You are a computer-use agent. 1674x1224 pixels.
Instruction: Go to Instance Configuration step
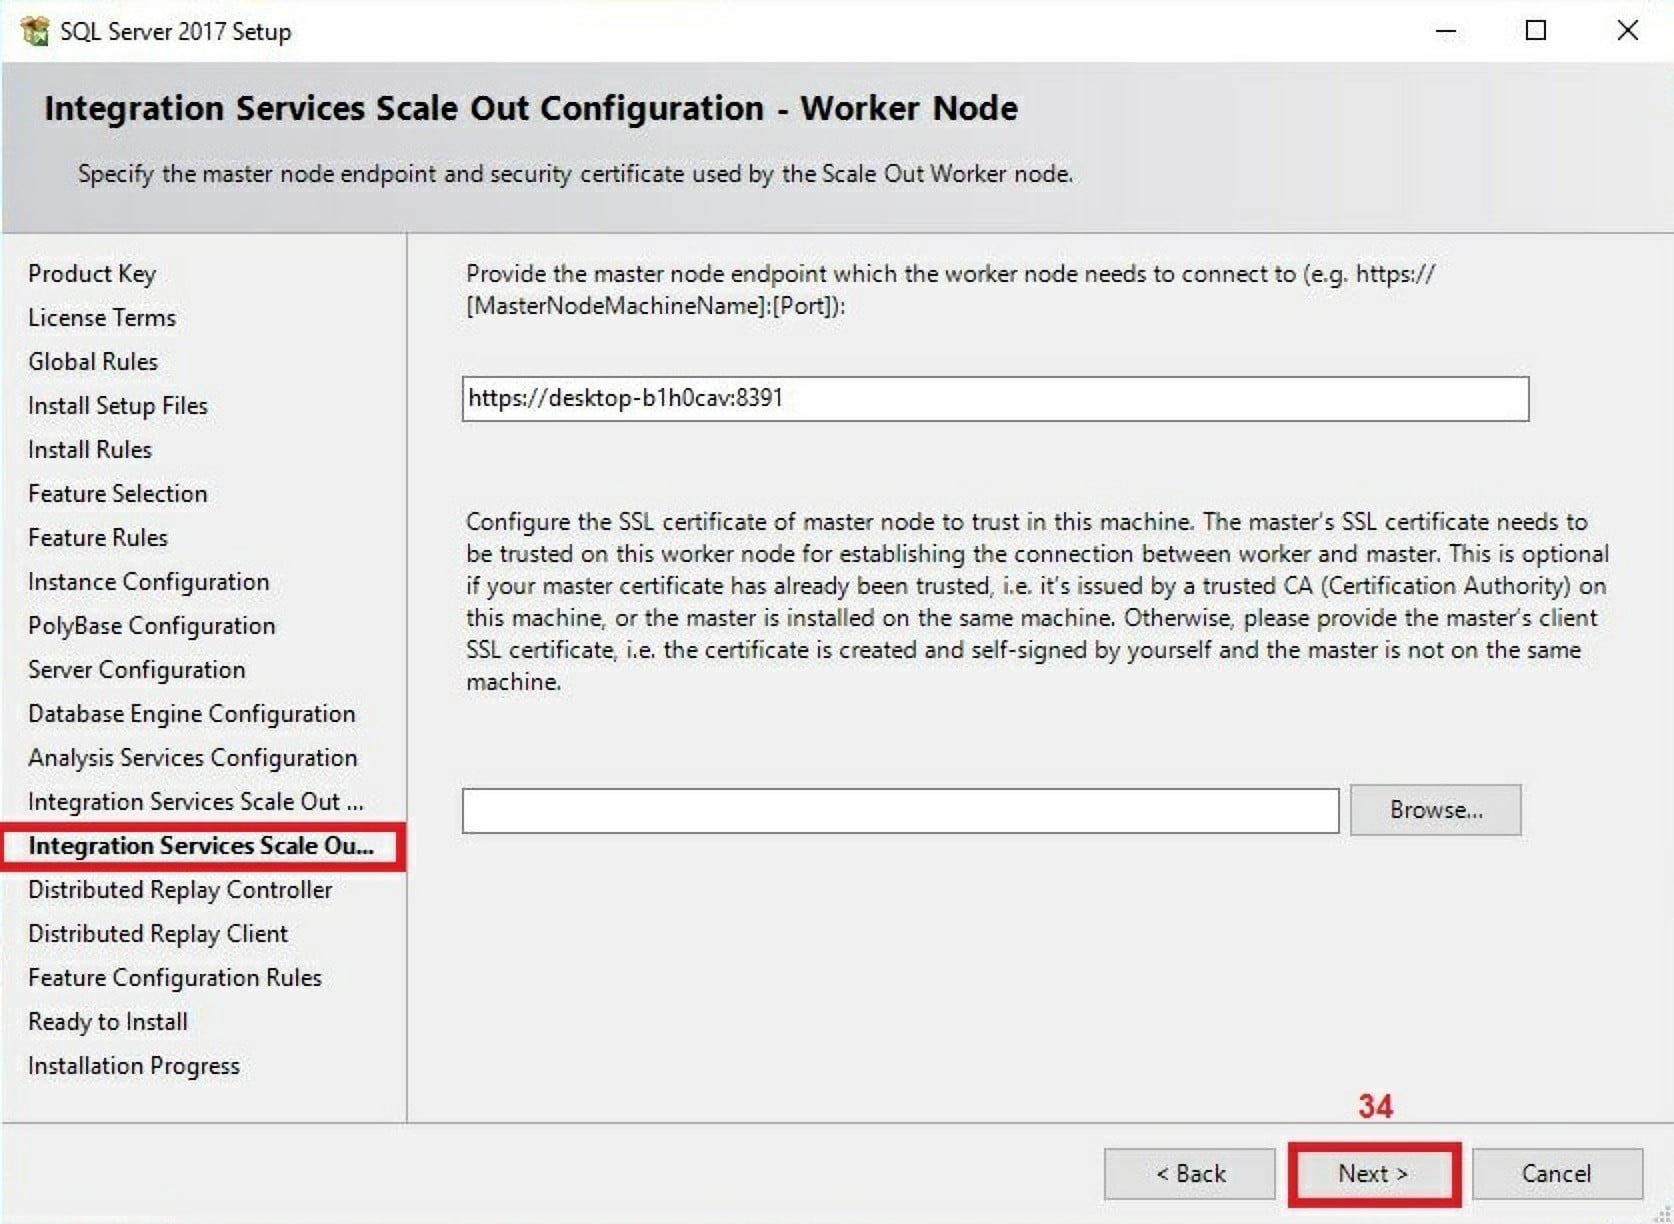[149, 582]
